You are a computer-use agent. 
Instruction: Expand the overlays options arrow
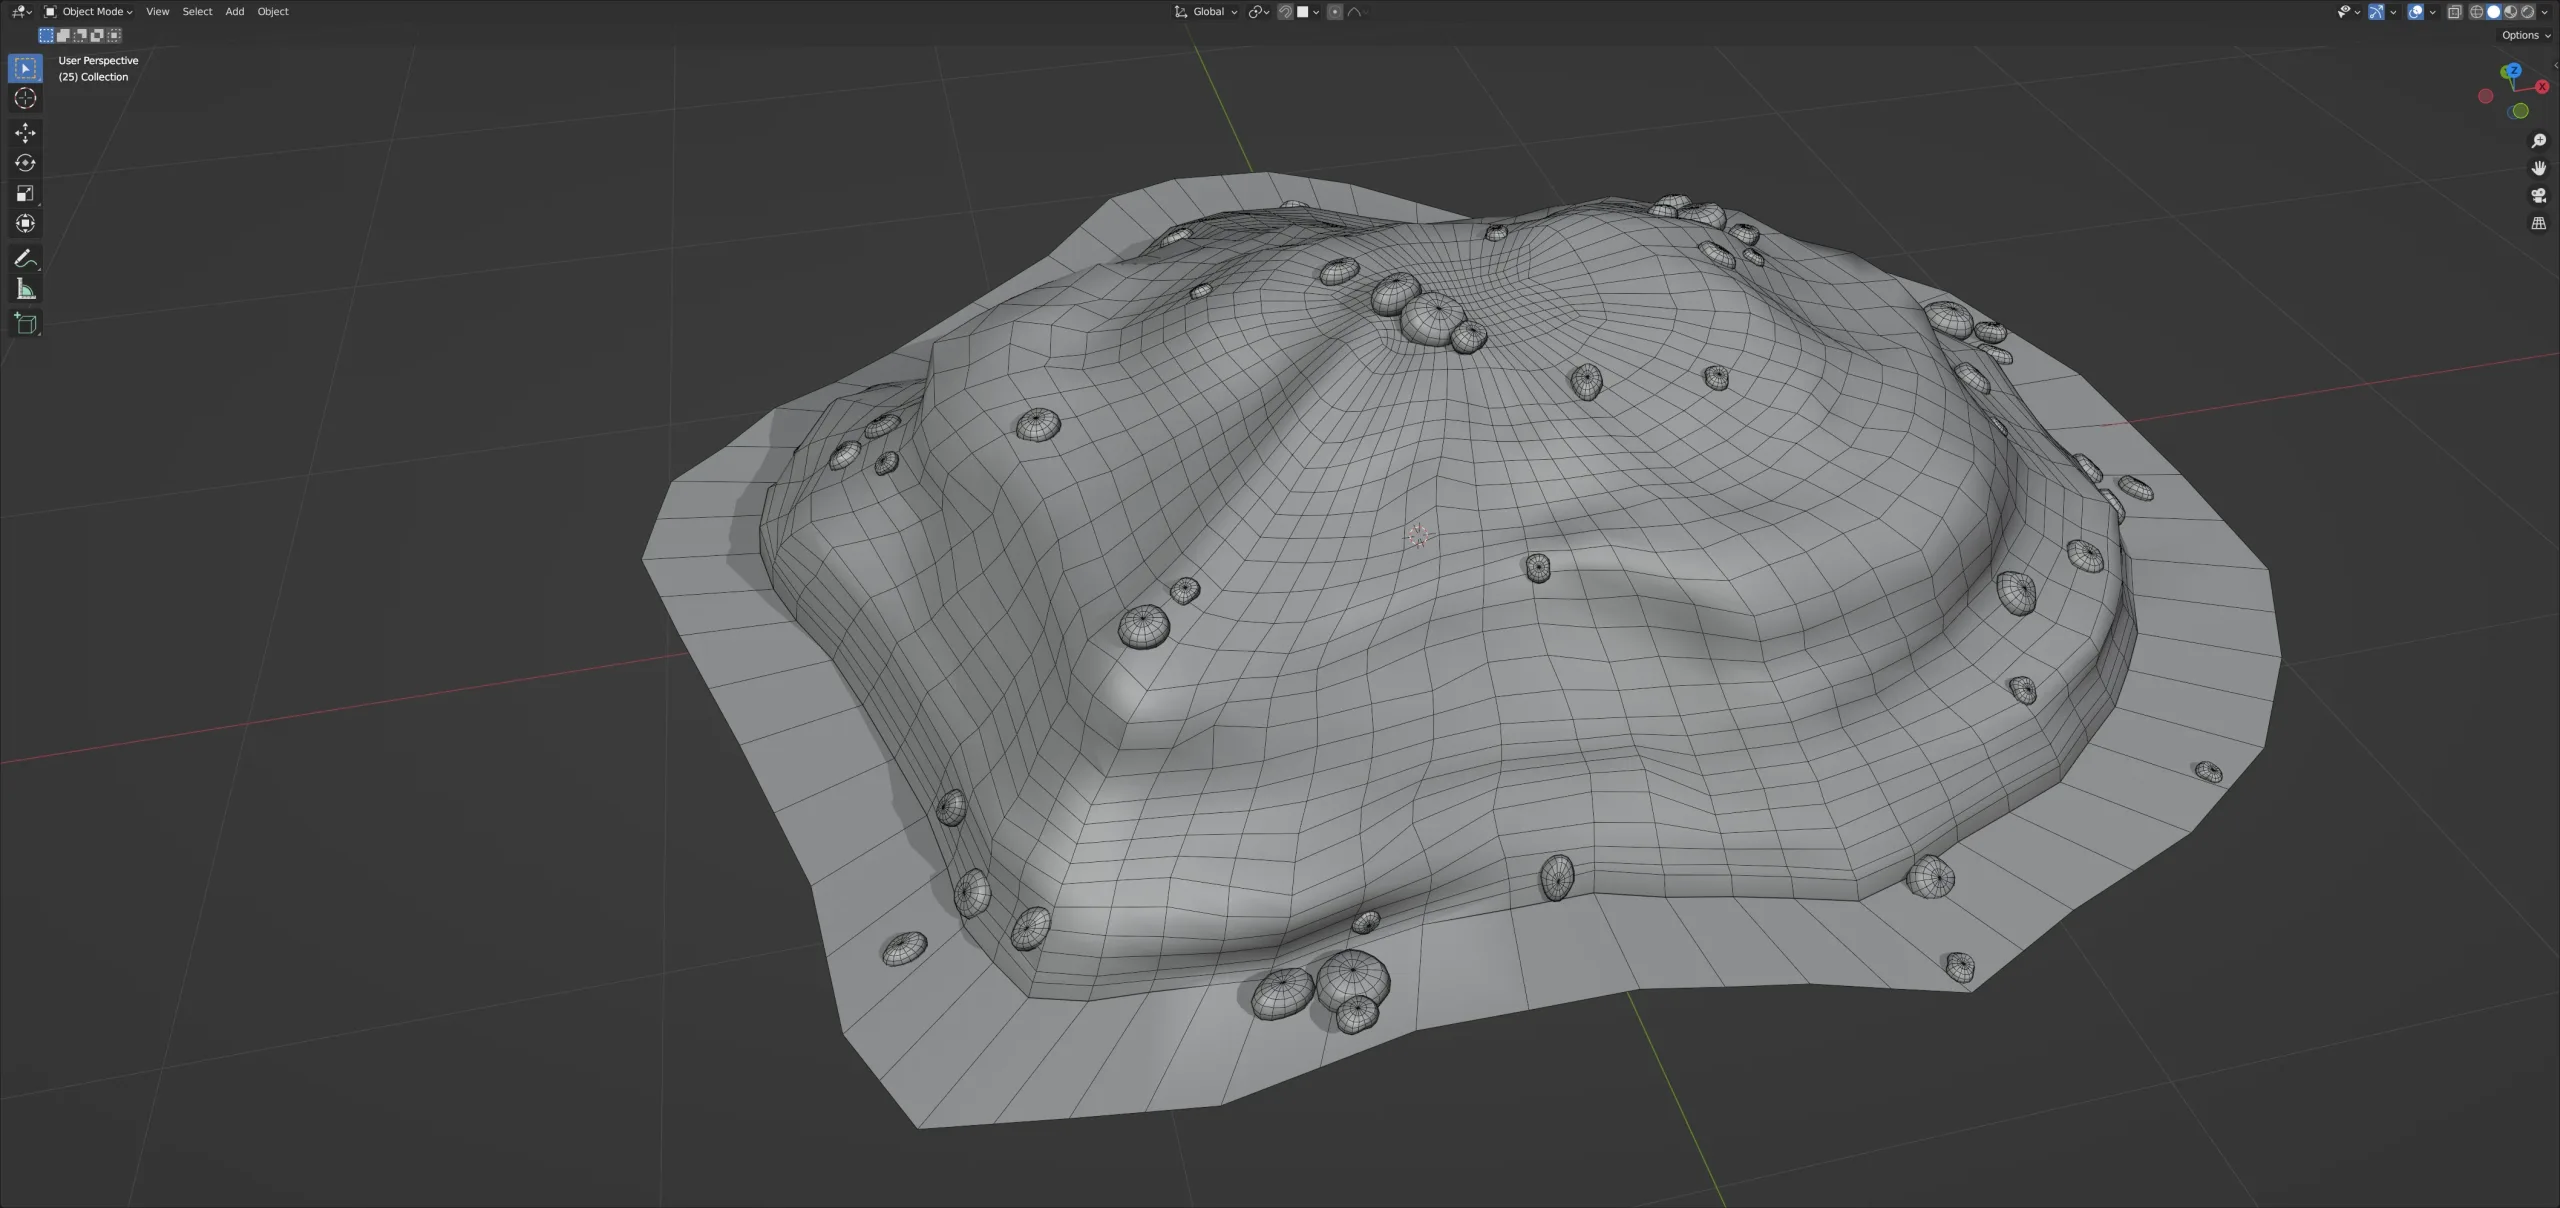point(2432,12)
